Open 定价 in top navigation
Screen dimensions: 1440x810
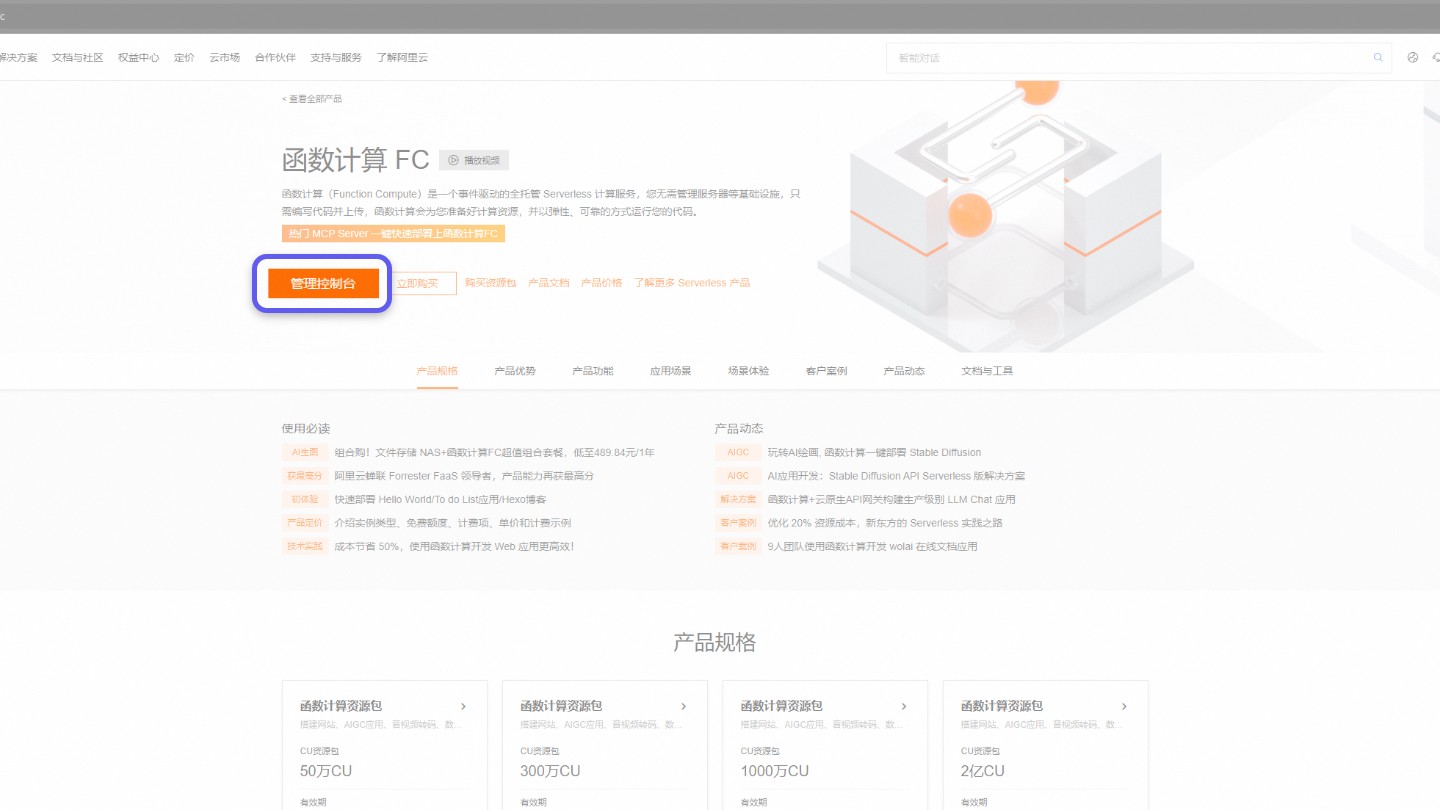pyautogui.click(x=184, y=58)
